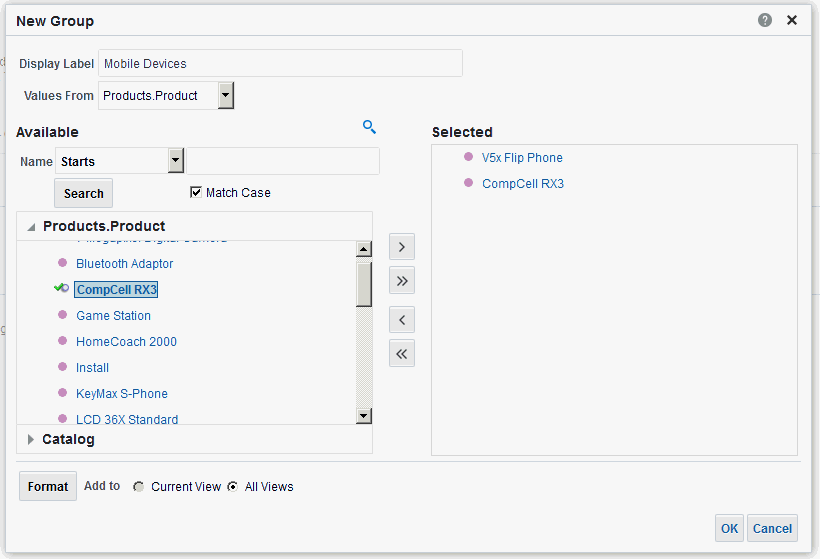Image resolution: width=820 pixels, height=559 pixels.
Task: Click the Search button
Action: pyautogui.click(x=84, y=193)
